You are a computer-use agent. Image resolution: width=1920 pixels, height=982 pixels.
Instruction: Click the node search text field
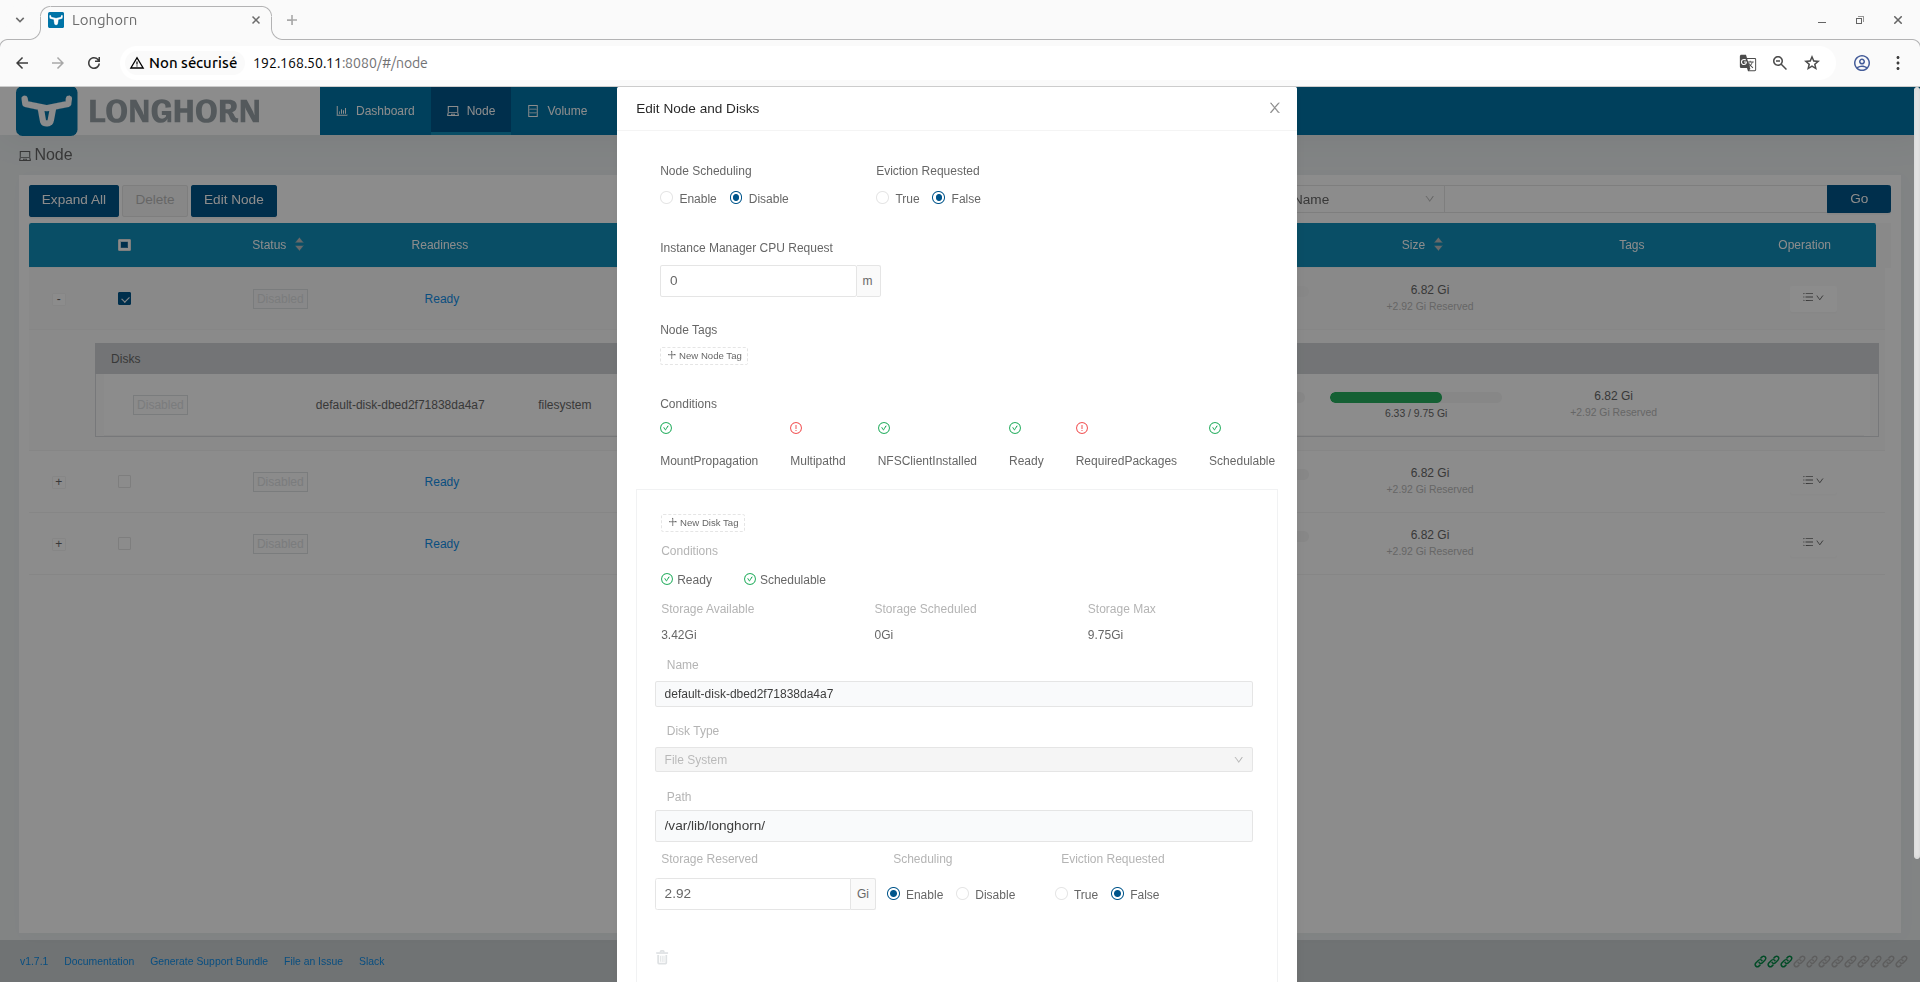pyautogui.click(x=1635, y=199)
